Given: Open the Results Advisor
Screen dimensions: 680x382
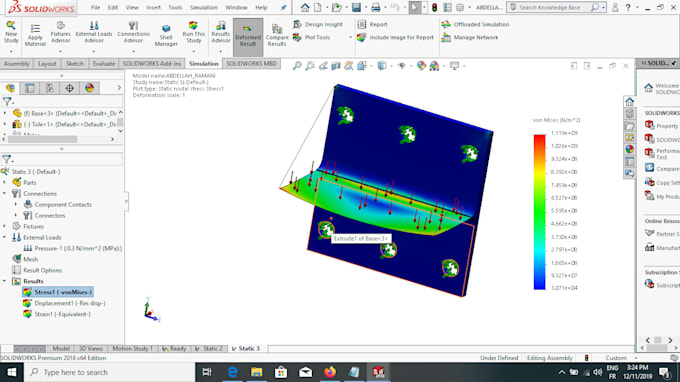Looking at the screenshot, I should coord(221,32).
